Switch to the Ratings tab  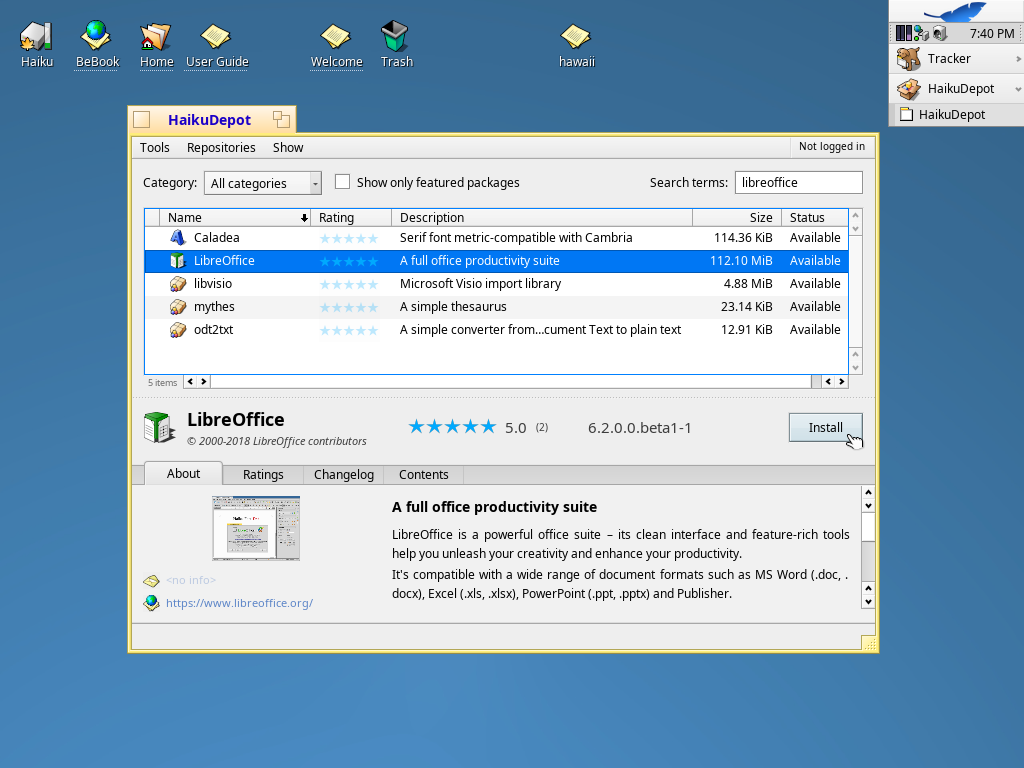[x=263, y=475]
